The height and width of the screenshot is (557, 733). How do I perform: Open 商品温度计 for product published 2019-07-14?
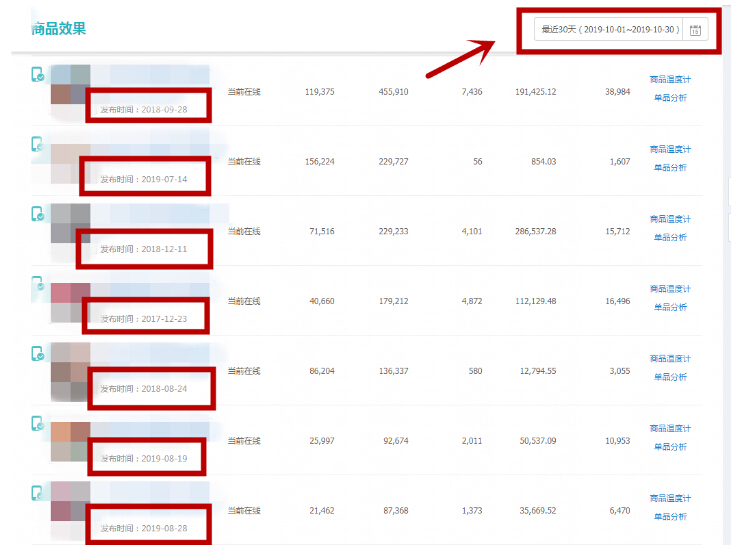point(669,149)
